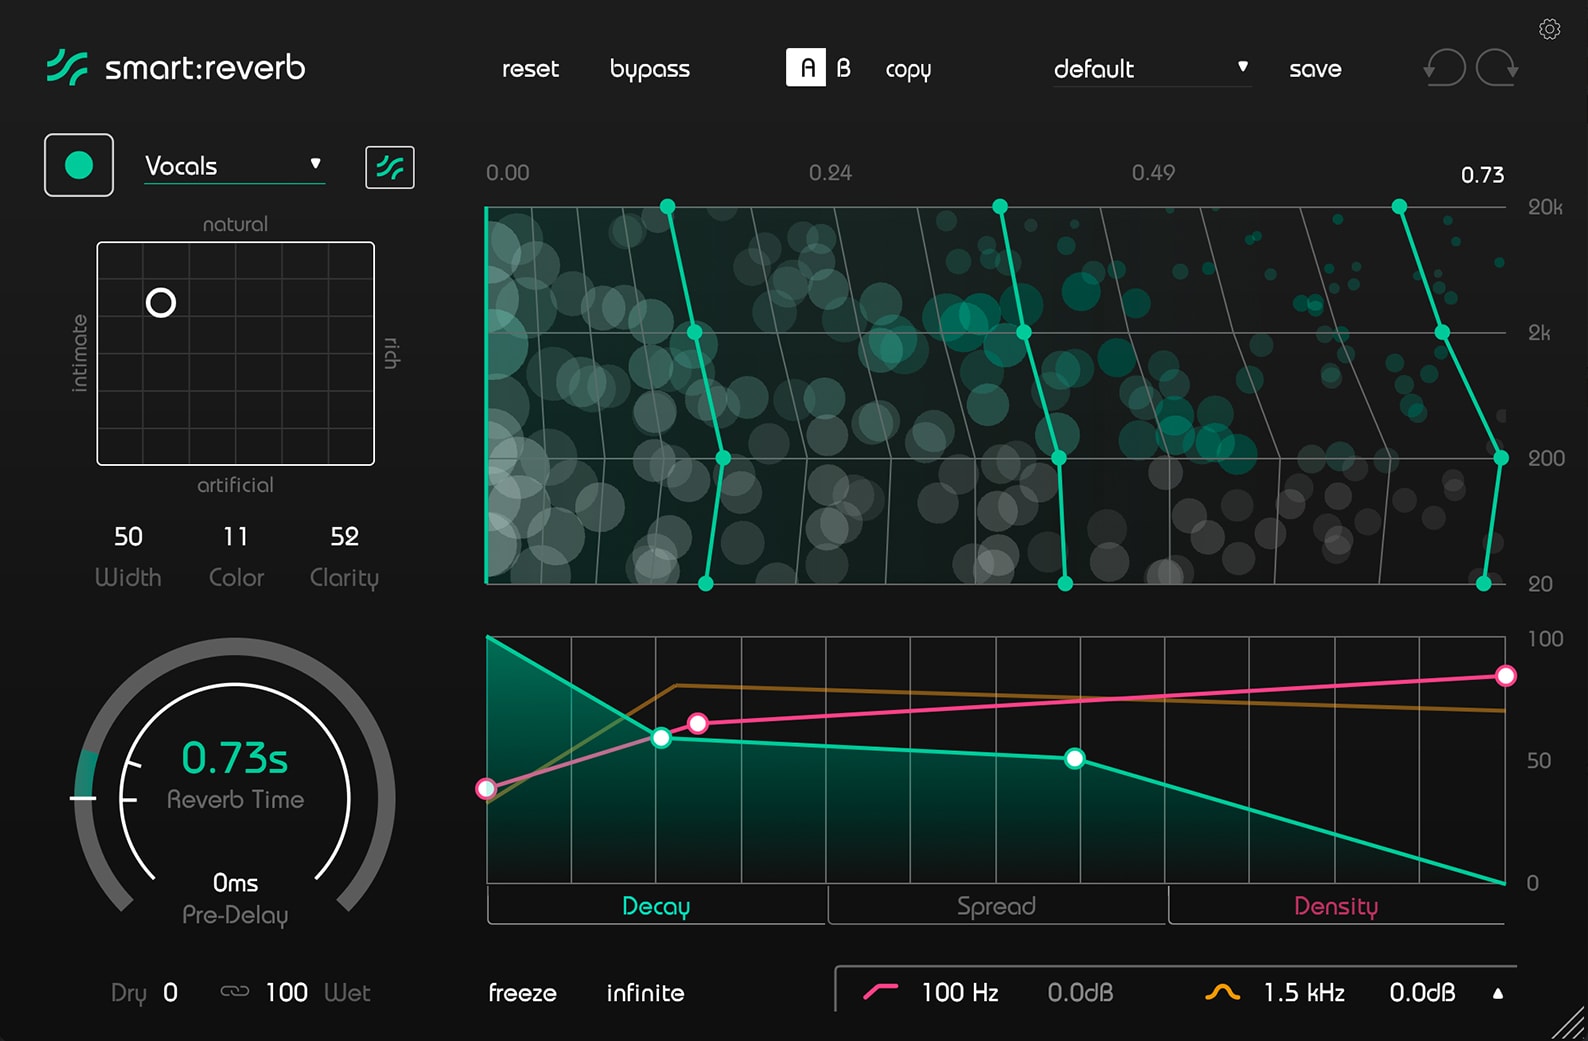
Task: Switch to state B
Action: (x=843, y=68)
